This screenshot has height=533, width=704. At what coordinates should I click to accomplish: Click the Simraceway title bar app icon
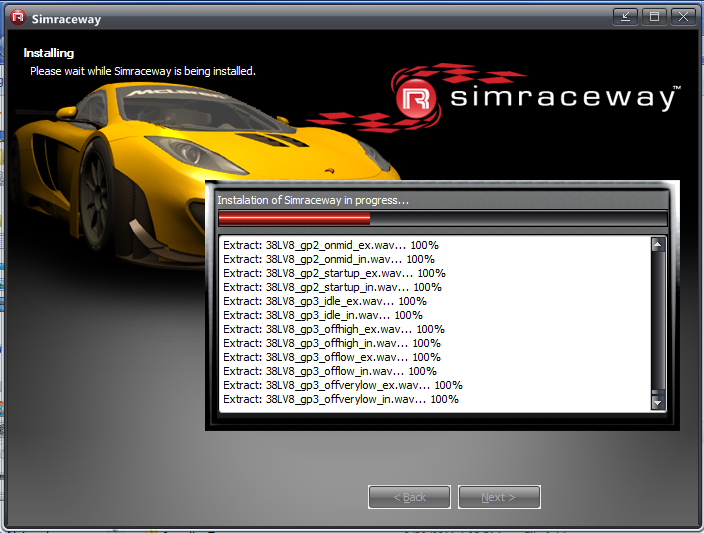(18, 18)
